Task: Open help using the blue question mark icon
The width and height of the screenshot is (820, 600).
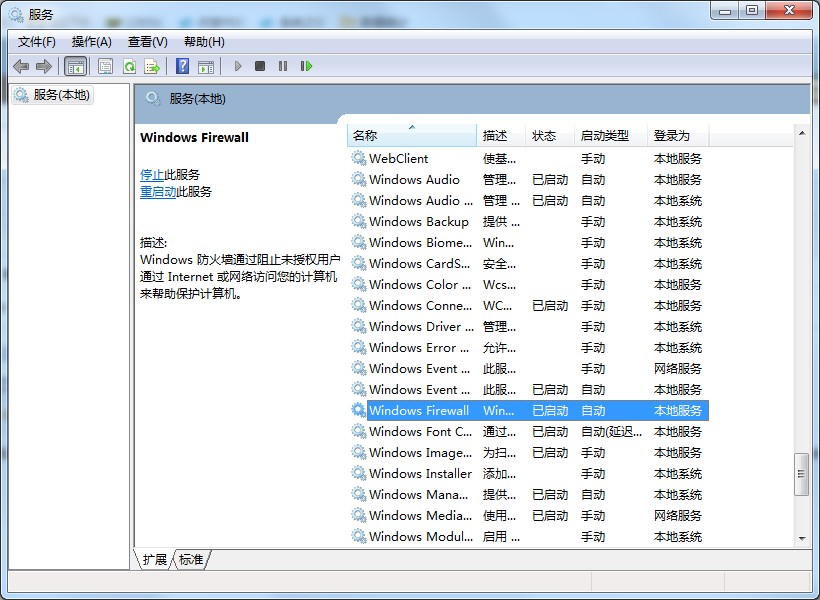Action: click(182, 65)
